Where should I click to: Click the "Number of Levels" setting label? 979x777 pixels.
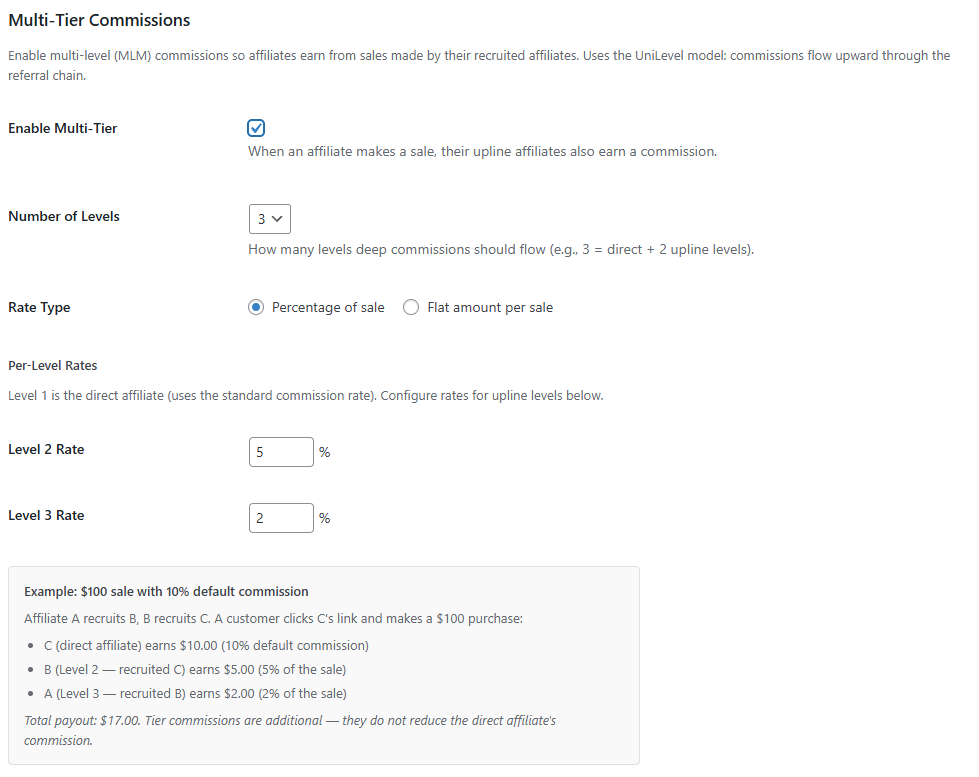pyautogui.click(x=63, y=216)
